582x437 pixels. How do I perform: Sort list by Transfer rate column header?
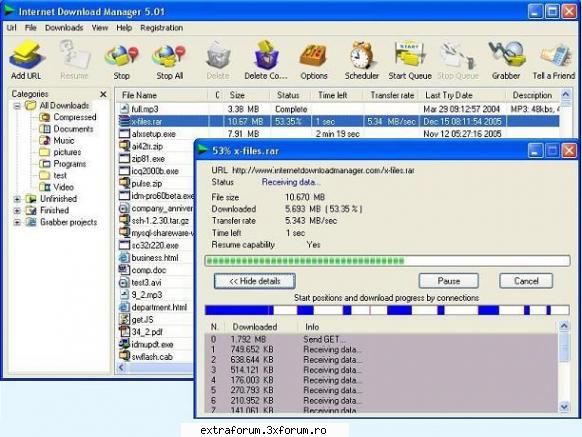(x=392, y=95)
